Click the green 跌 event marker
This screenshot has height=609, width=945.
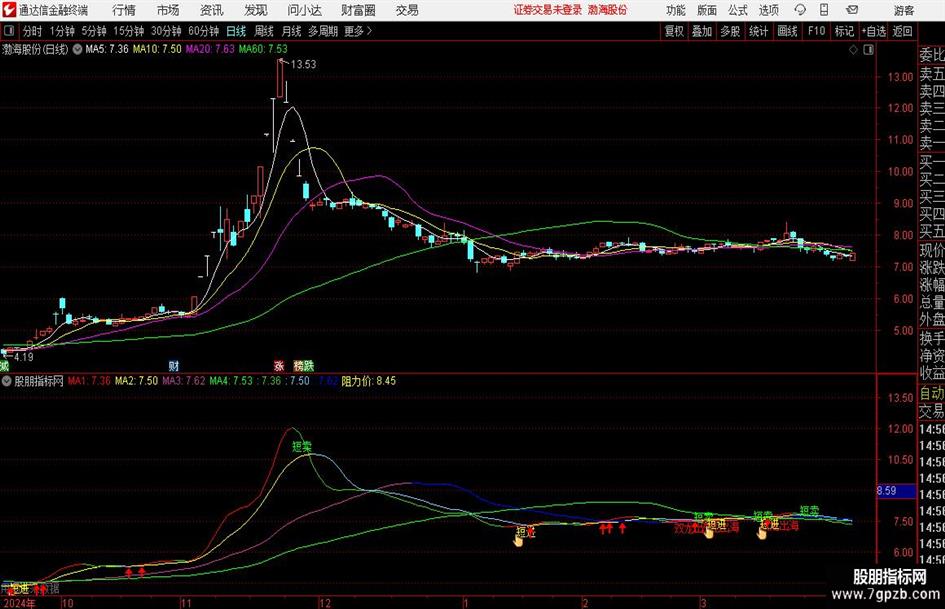click(x=309, y=365)
